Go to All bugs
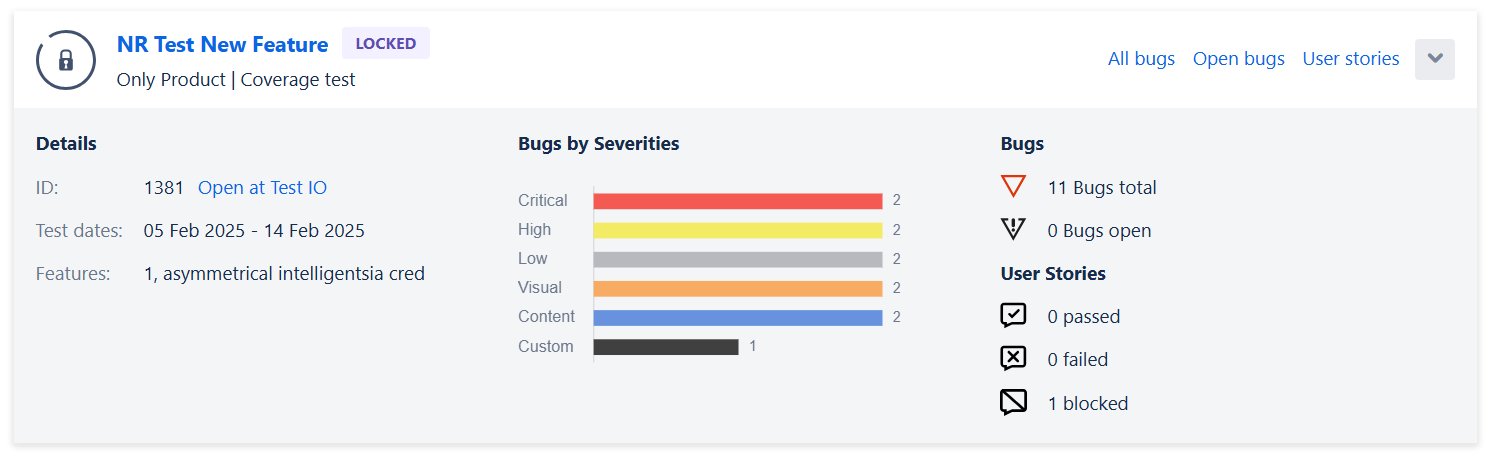The image size is (1495, 460). tap(1141, 59)
